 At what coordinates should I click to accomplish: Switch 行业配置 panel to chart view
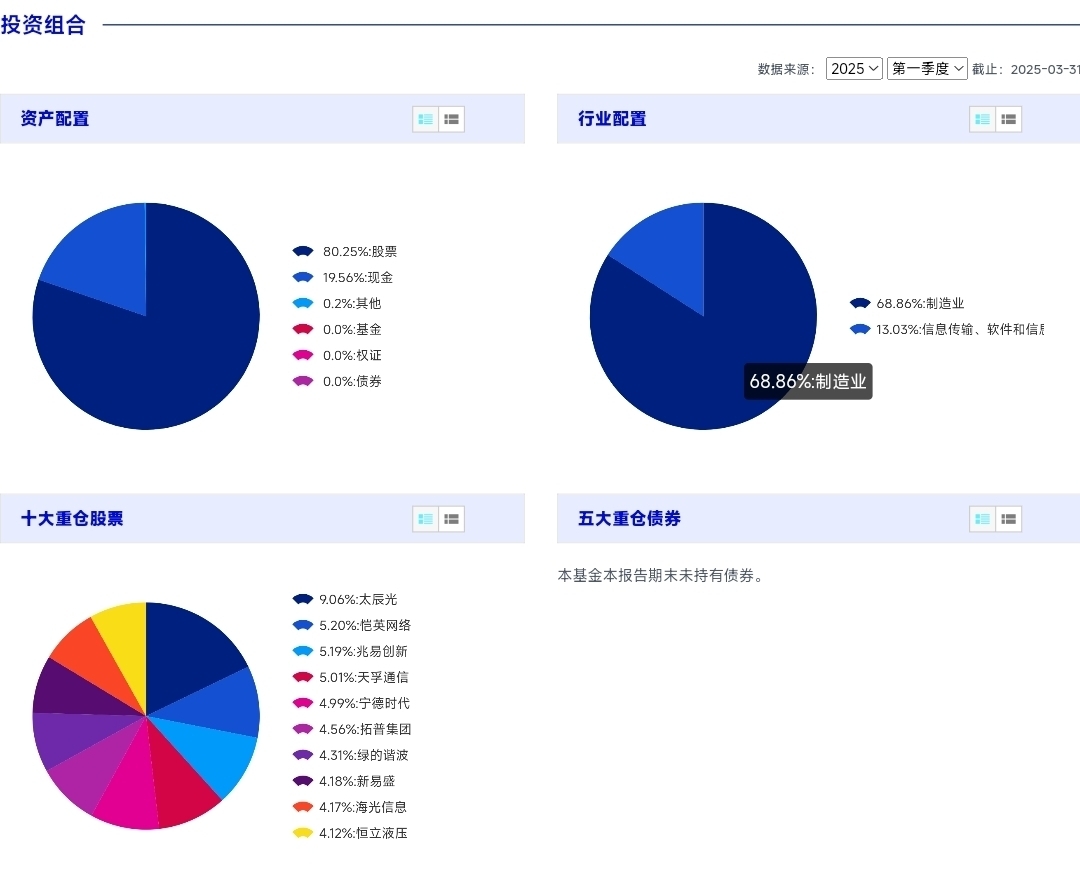(x=982, y=119)
